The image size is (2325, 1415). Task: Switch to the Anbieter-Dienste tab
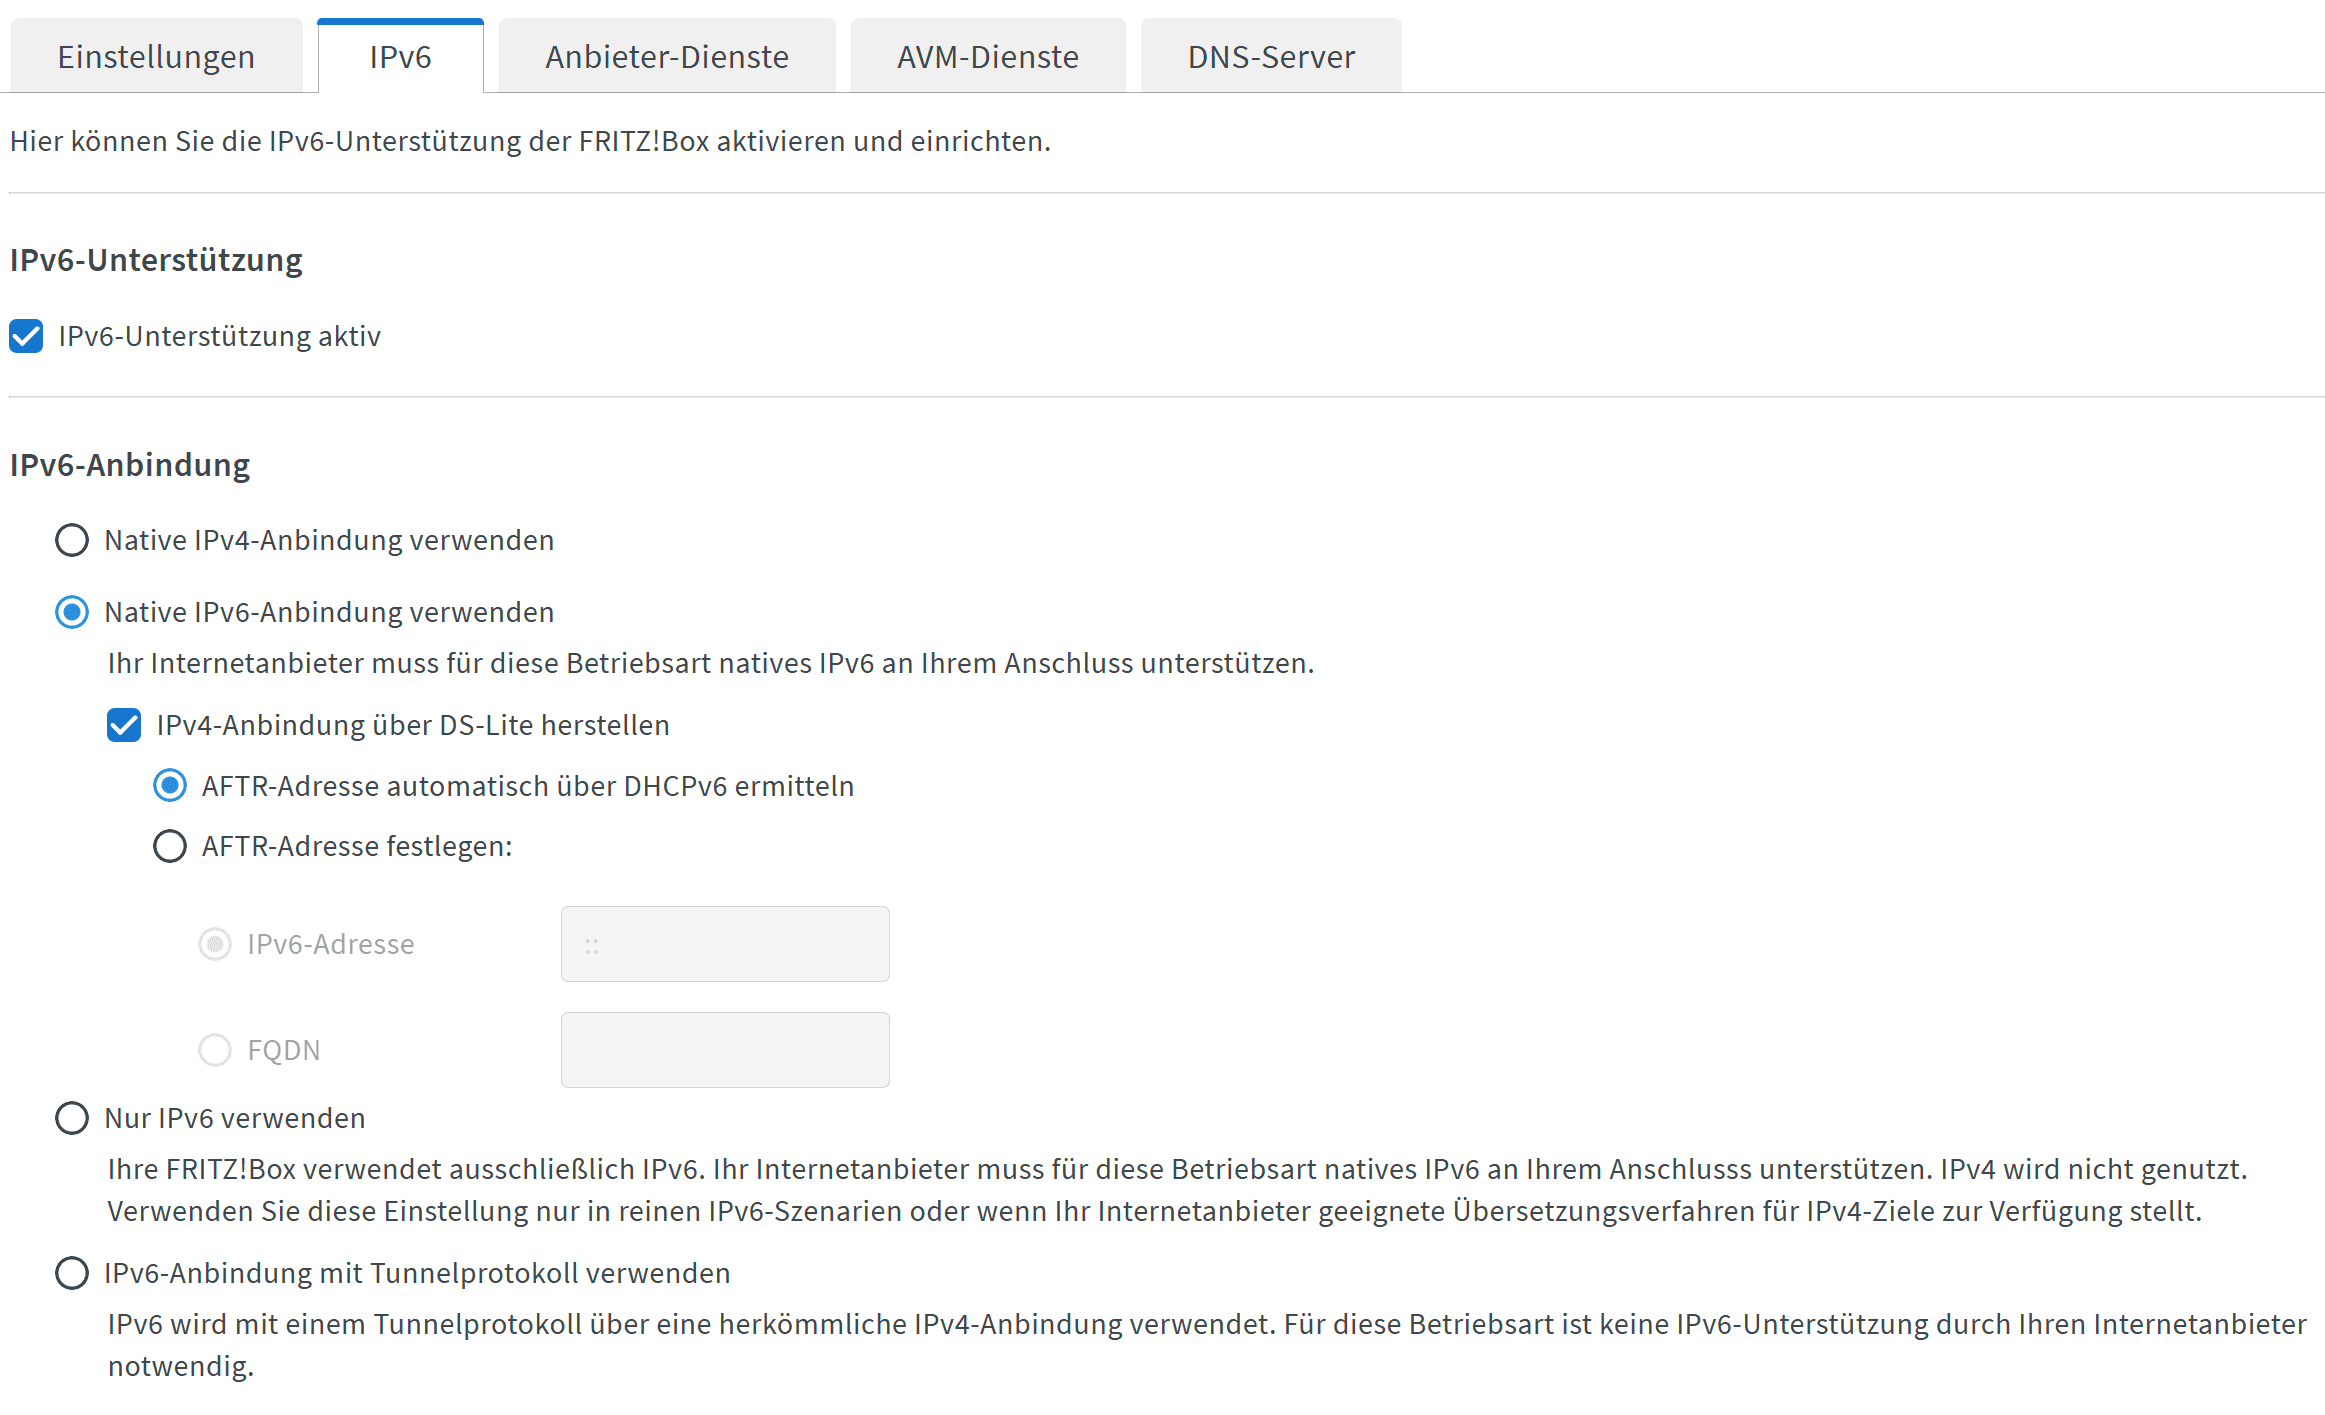click(666, 57)
